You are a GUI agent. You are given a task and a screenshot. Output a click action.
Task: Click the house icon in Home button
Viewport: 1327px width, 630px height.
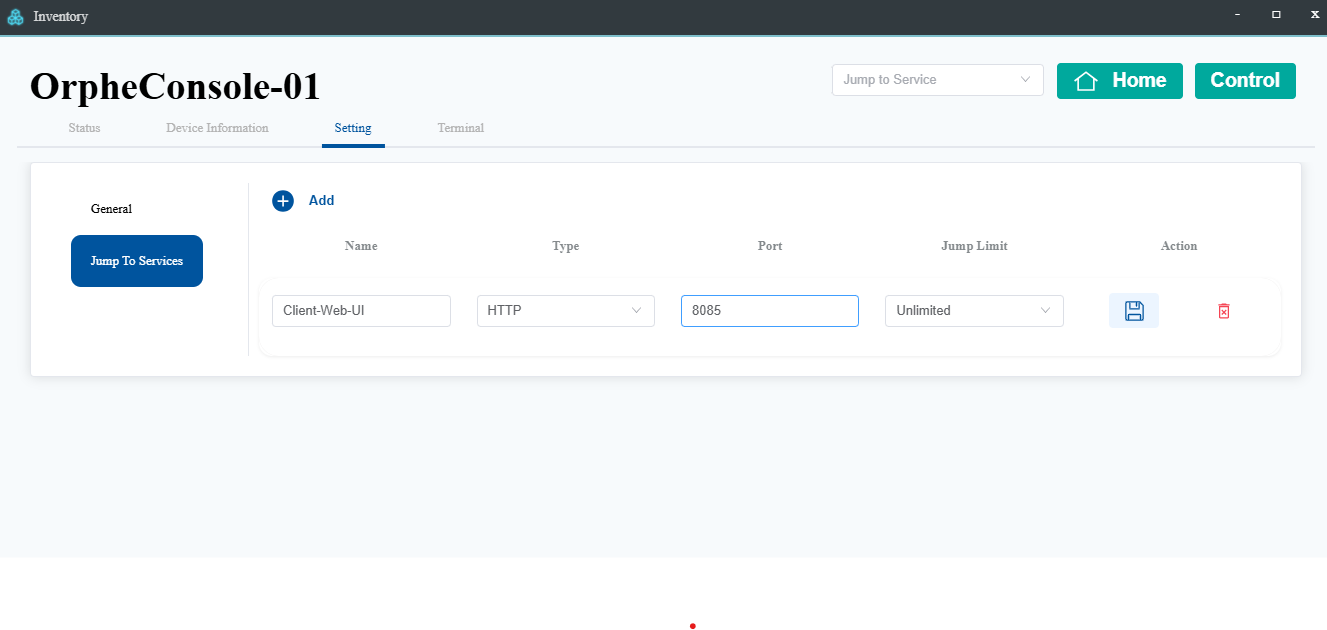pyautogui.click(x=1086, y=81)
